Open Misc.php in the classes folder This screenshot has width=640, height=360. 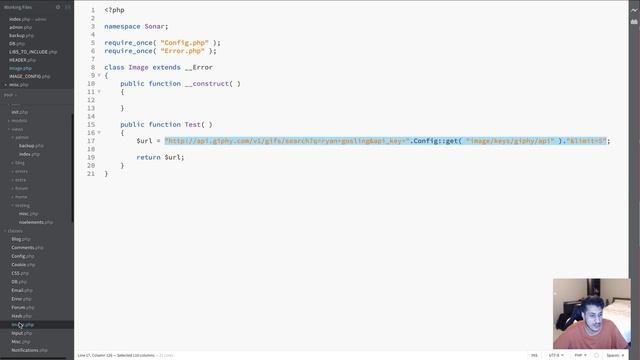coord(21,342)
